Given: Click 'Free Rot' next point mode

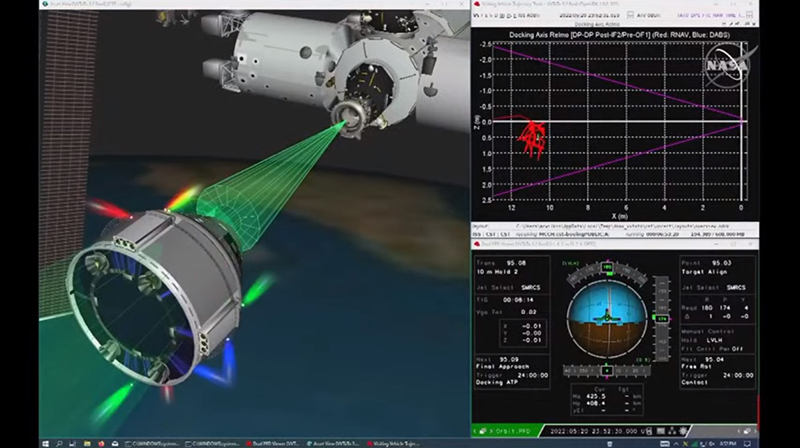Looking at the screenshot, I should (697, 366).
